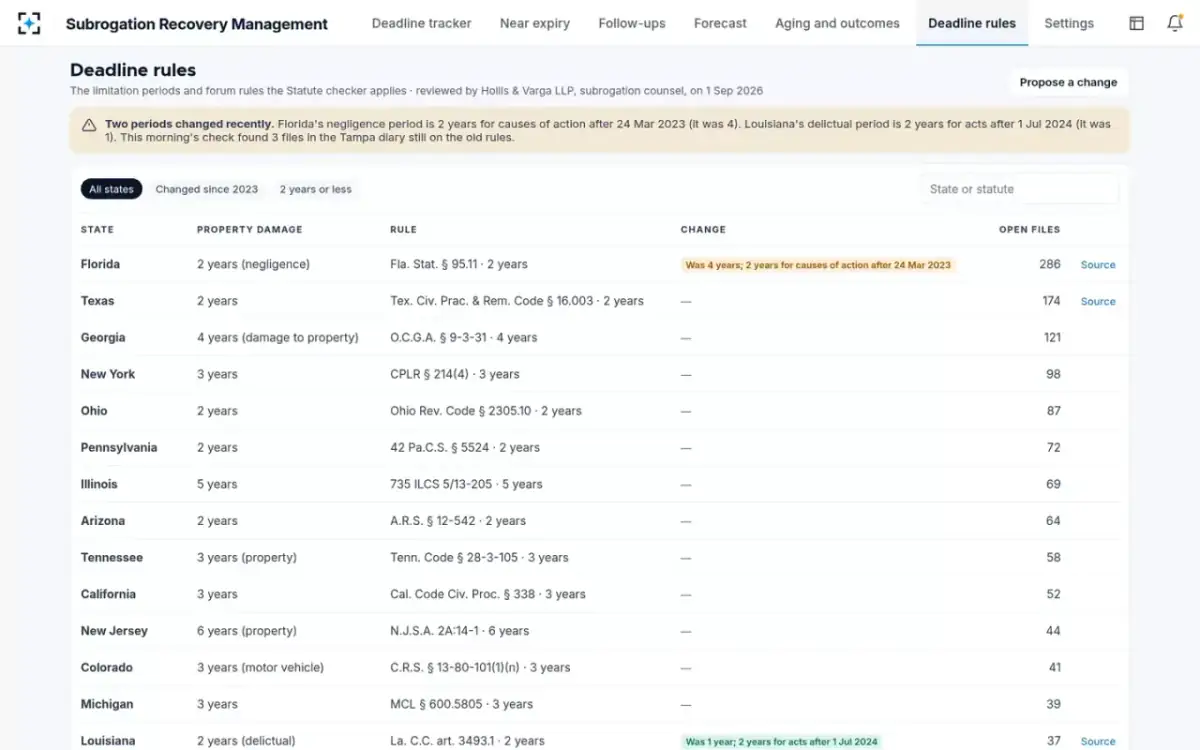Click the 3 years (motor vehicle) cell
Screen dimensions: 1200x750
tap(260, 667)
